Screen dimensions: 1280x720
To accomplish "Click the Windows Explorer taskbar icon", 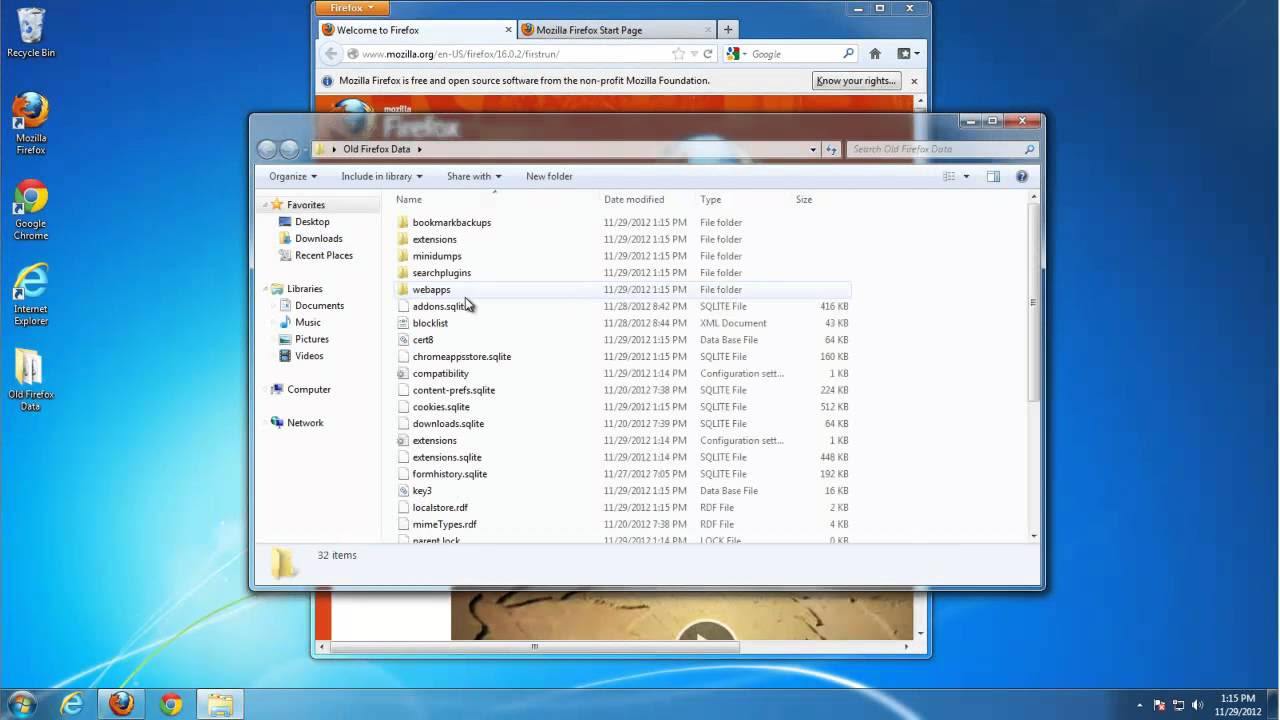I will (x=219, y=704).
